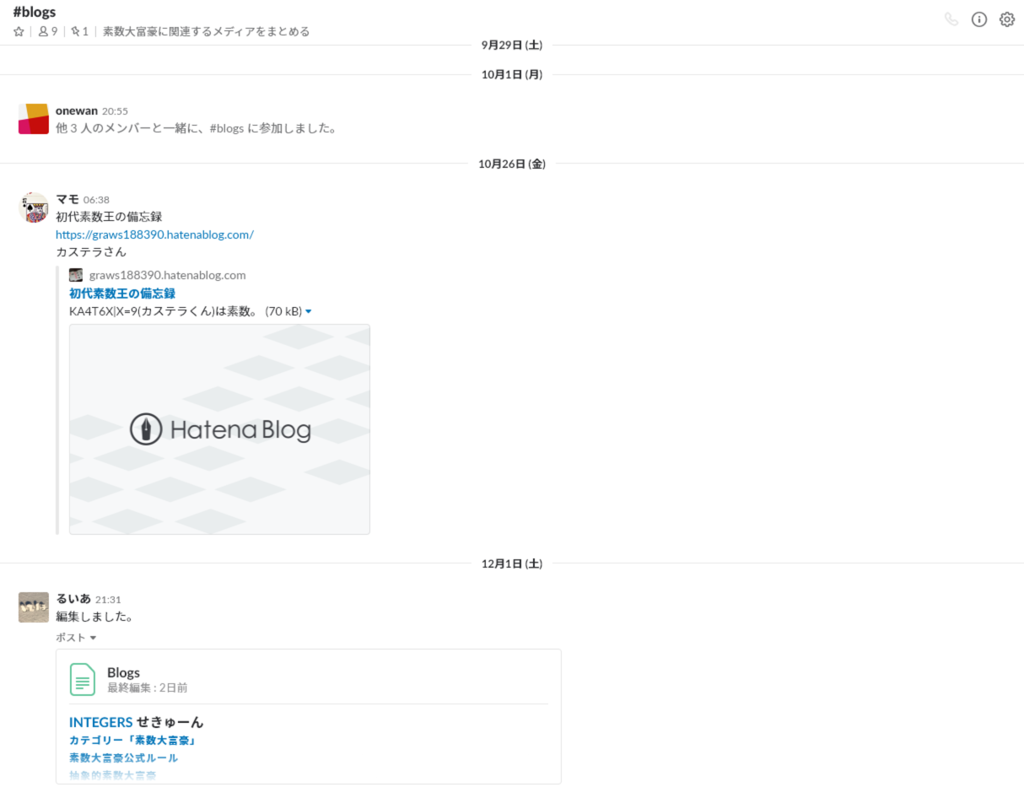Screen dimensions: 1024x798
Task: Click the るいあ username
Action: click(73, 599)
